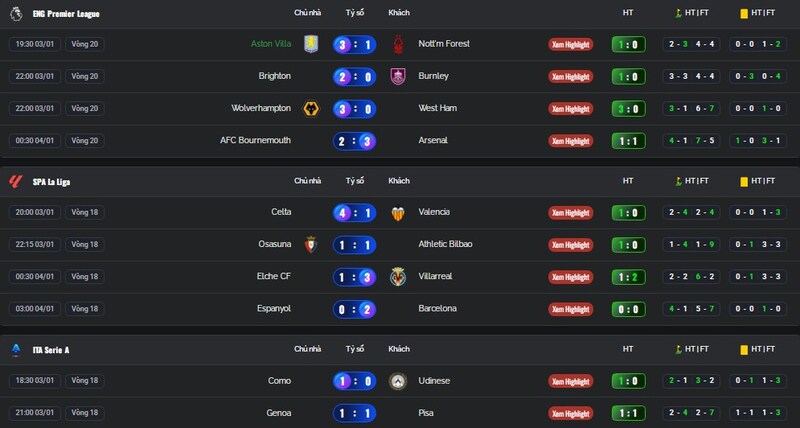
Task: Click the Premier League logo icon
Action: 15,13
